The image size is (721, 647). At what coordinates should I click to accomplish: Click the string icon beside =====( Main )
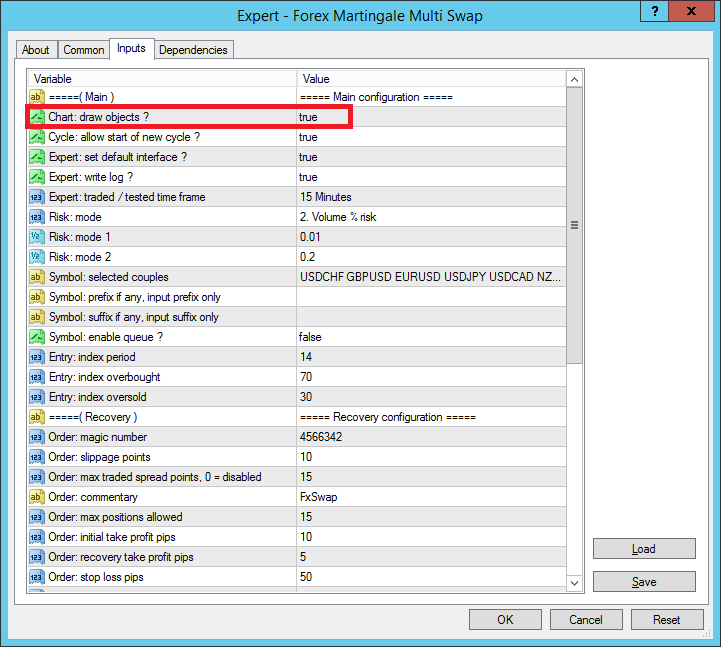(37, 97)
